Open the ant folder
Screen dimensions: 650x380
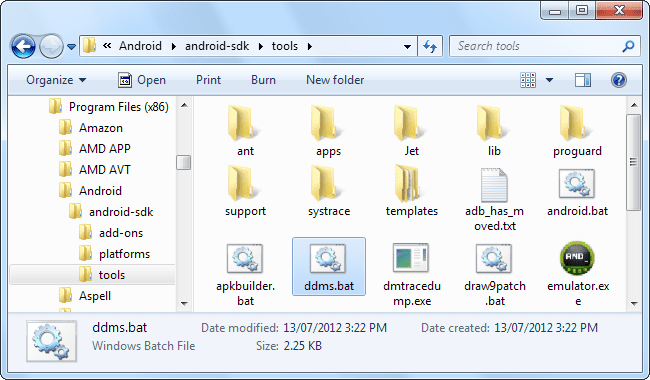point(245,131)
